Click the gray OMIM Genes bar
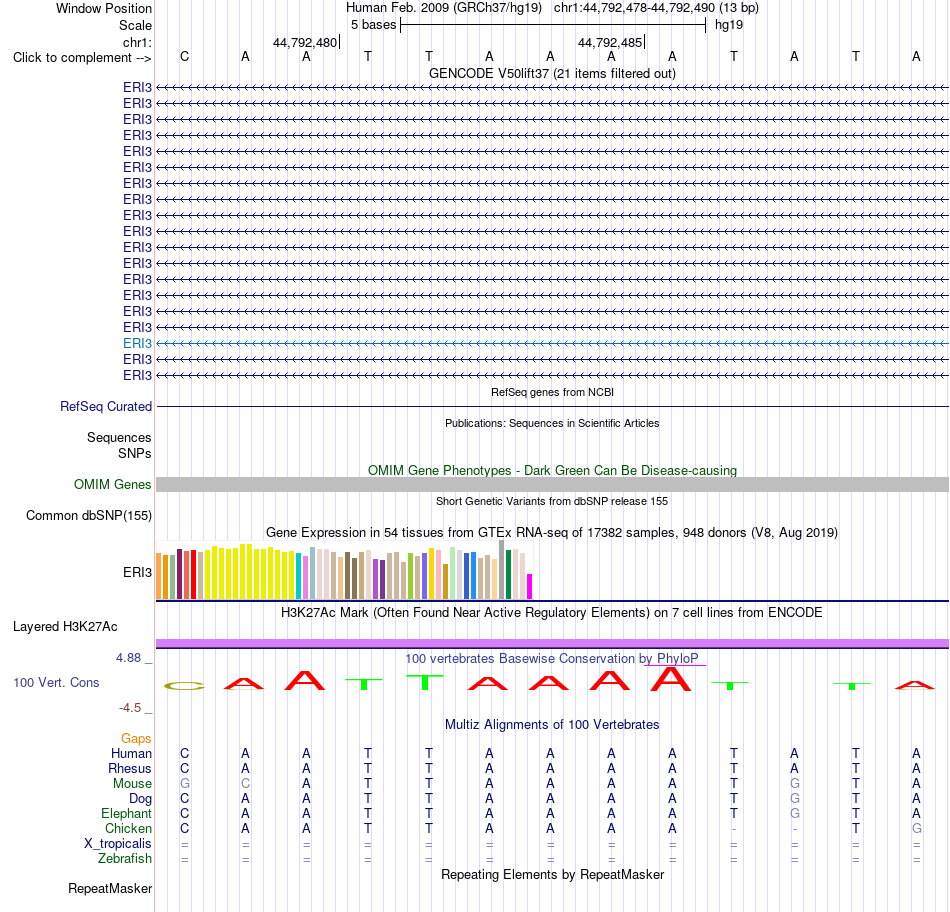This screenshot has height=912, width=950. [552, 484]
